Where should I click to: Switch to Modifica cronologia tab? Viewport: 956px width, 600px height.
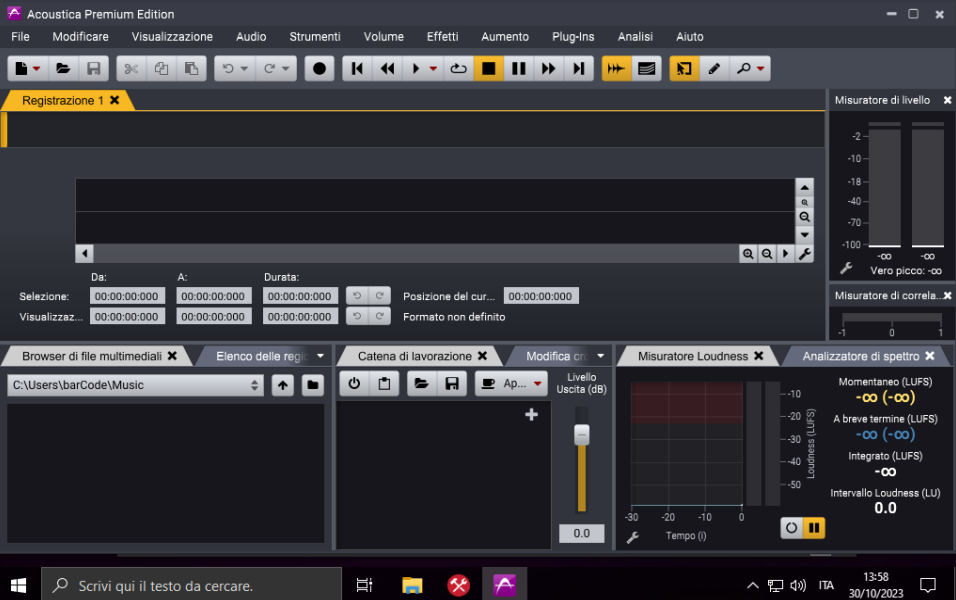[x=557, y=356]
